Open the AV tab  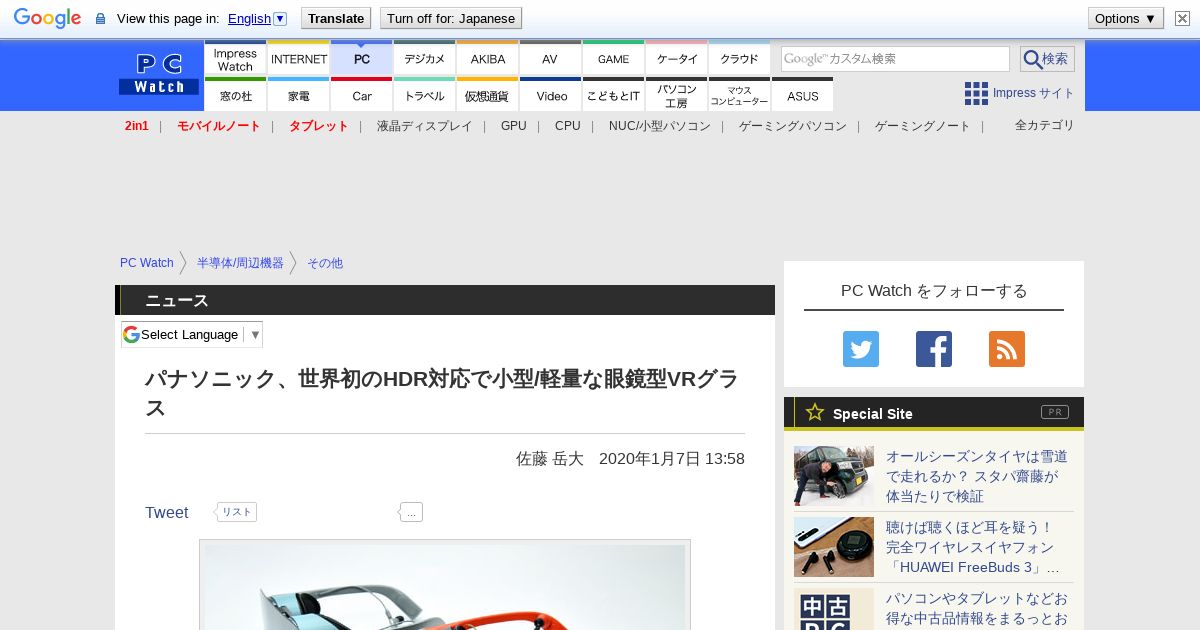click(x=550, y=58)
